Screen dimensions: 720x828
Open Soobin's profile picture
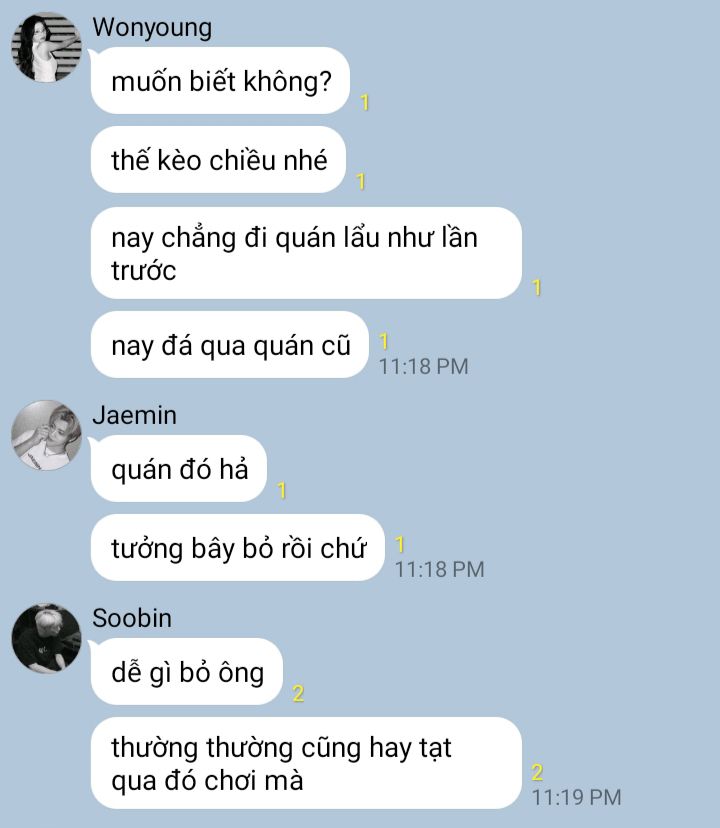(x=46, y=638)
